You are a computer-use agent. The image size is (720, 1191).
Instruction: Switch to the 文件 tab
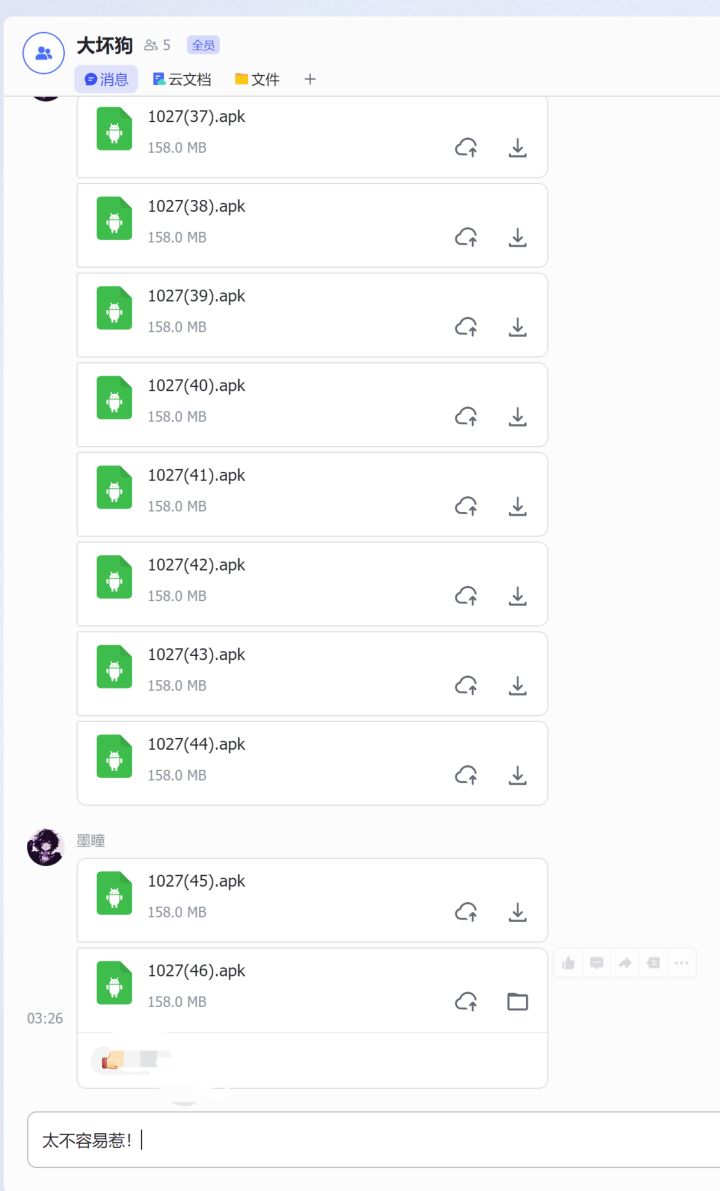257,79
